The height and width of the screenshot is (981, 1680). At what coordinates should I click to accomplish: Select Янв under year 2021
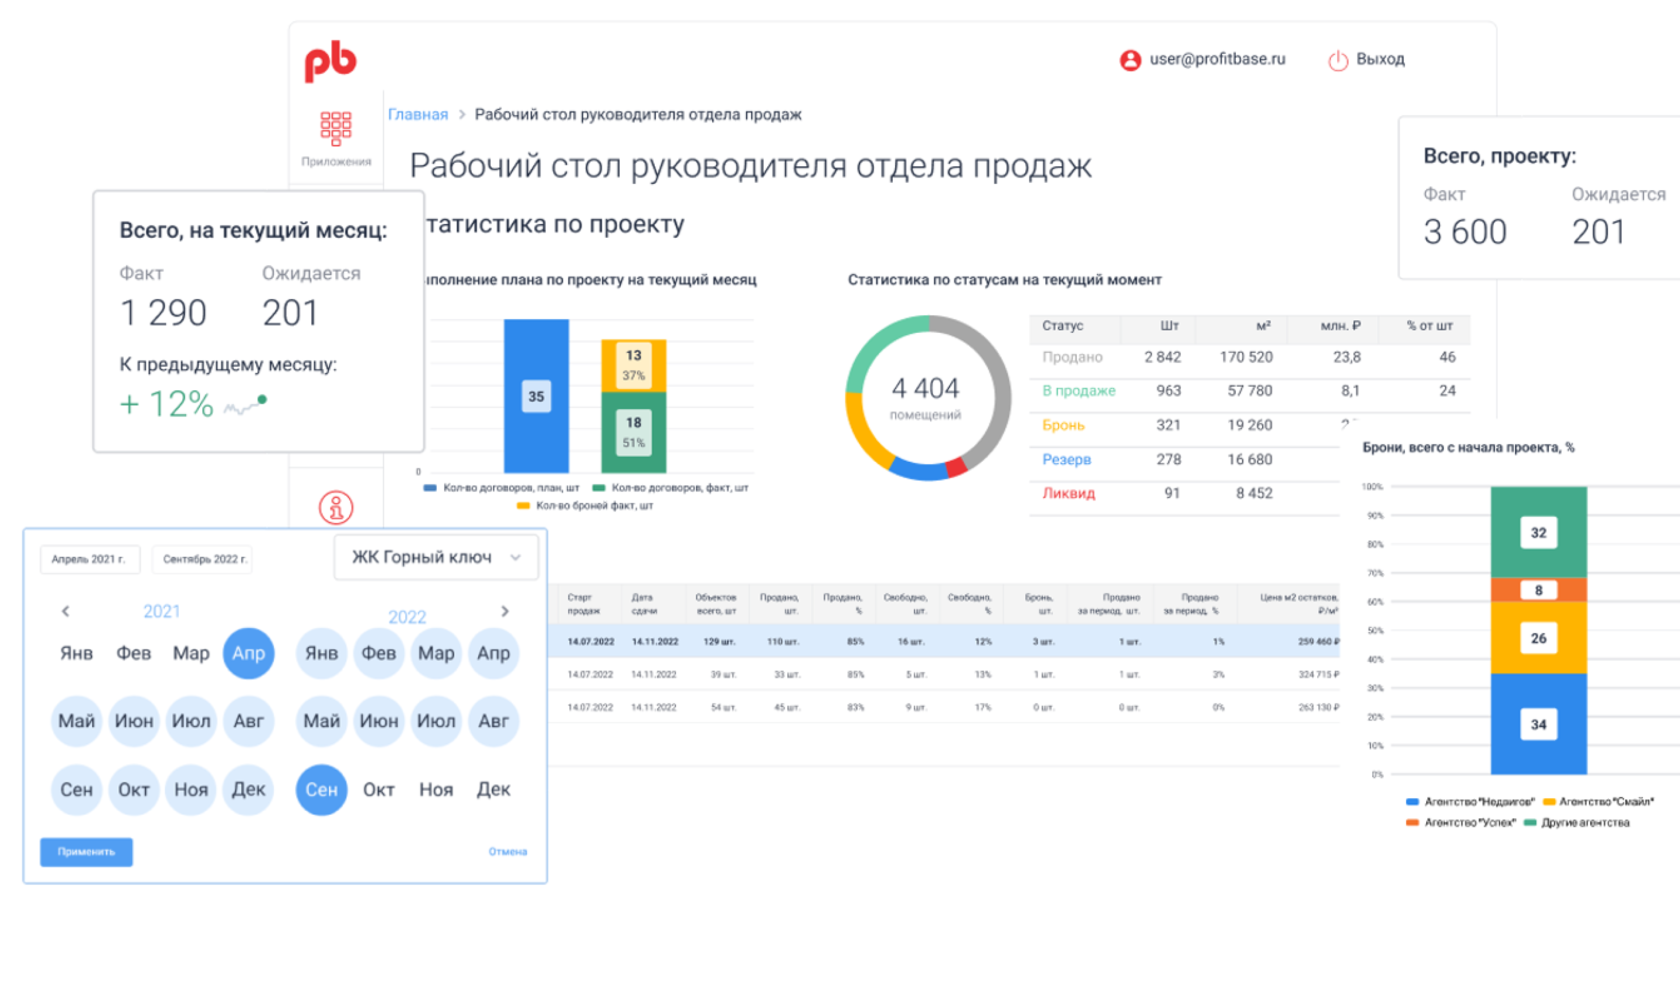76,653
